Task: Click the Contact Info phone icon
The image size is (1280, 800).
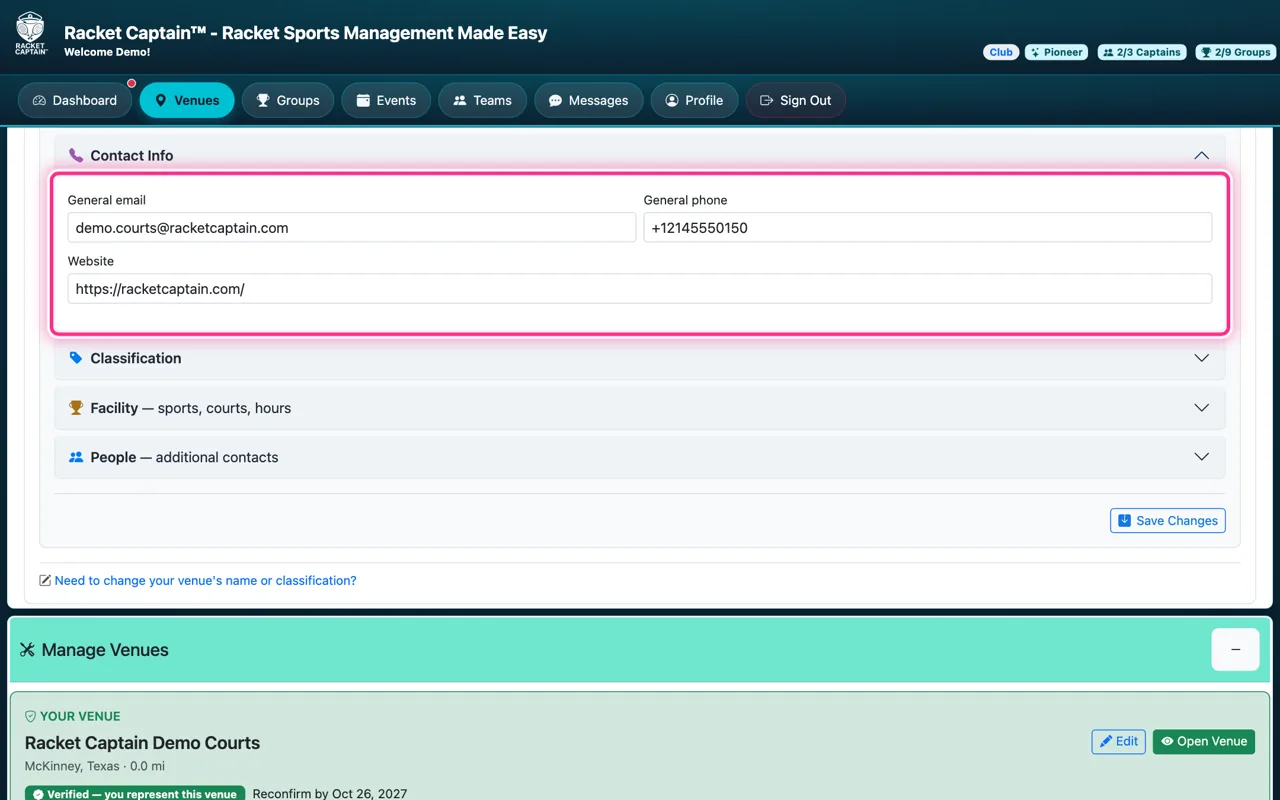Action: point(76,155)
